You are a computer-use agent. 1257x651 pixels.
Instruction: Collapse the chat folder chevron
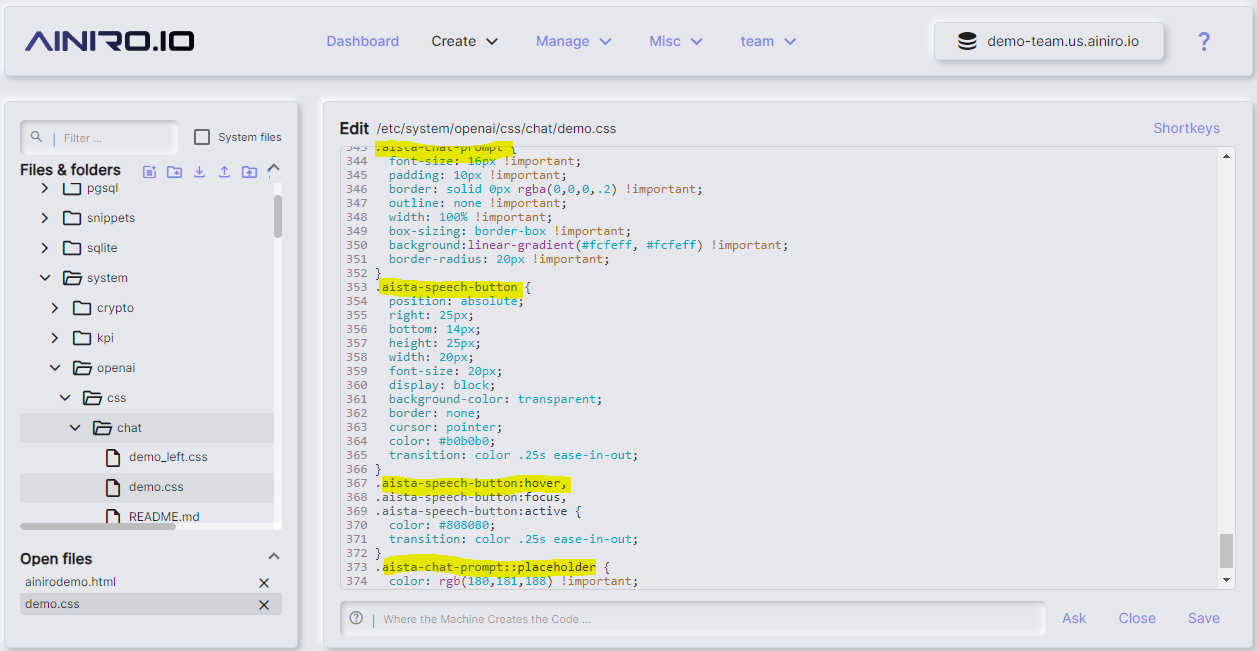75,427
